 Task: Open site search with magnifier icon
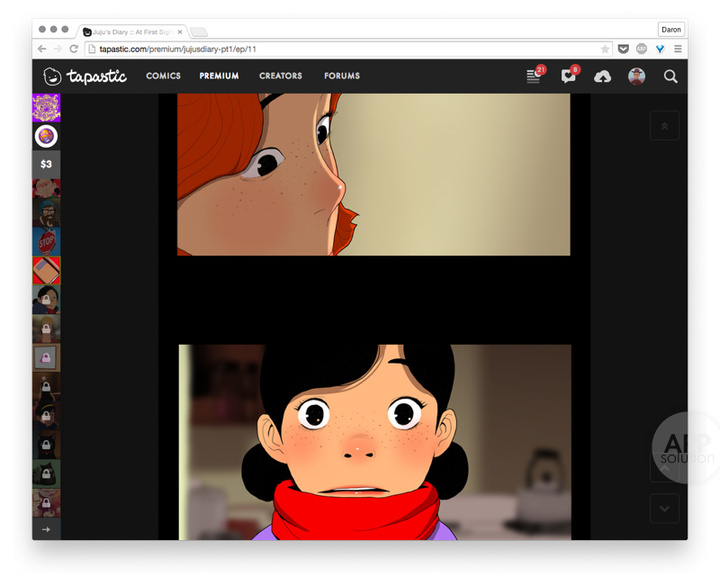point(670,77)
